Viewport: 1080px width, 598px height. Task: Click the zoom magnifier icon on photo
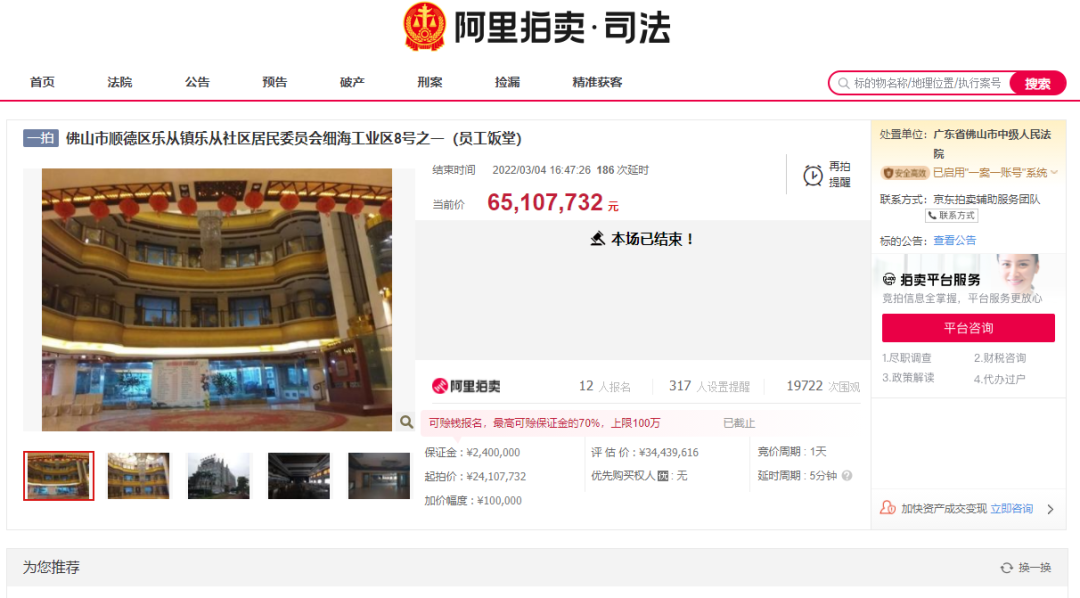tap(406, 422)
